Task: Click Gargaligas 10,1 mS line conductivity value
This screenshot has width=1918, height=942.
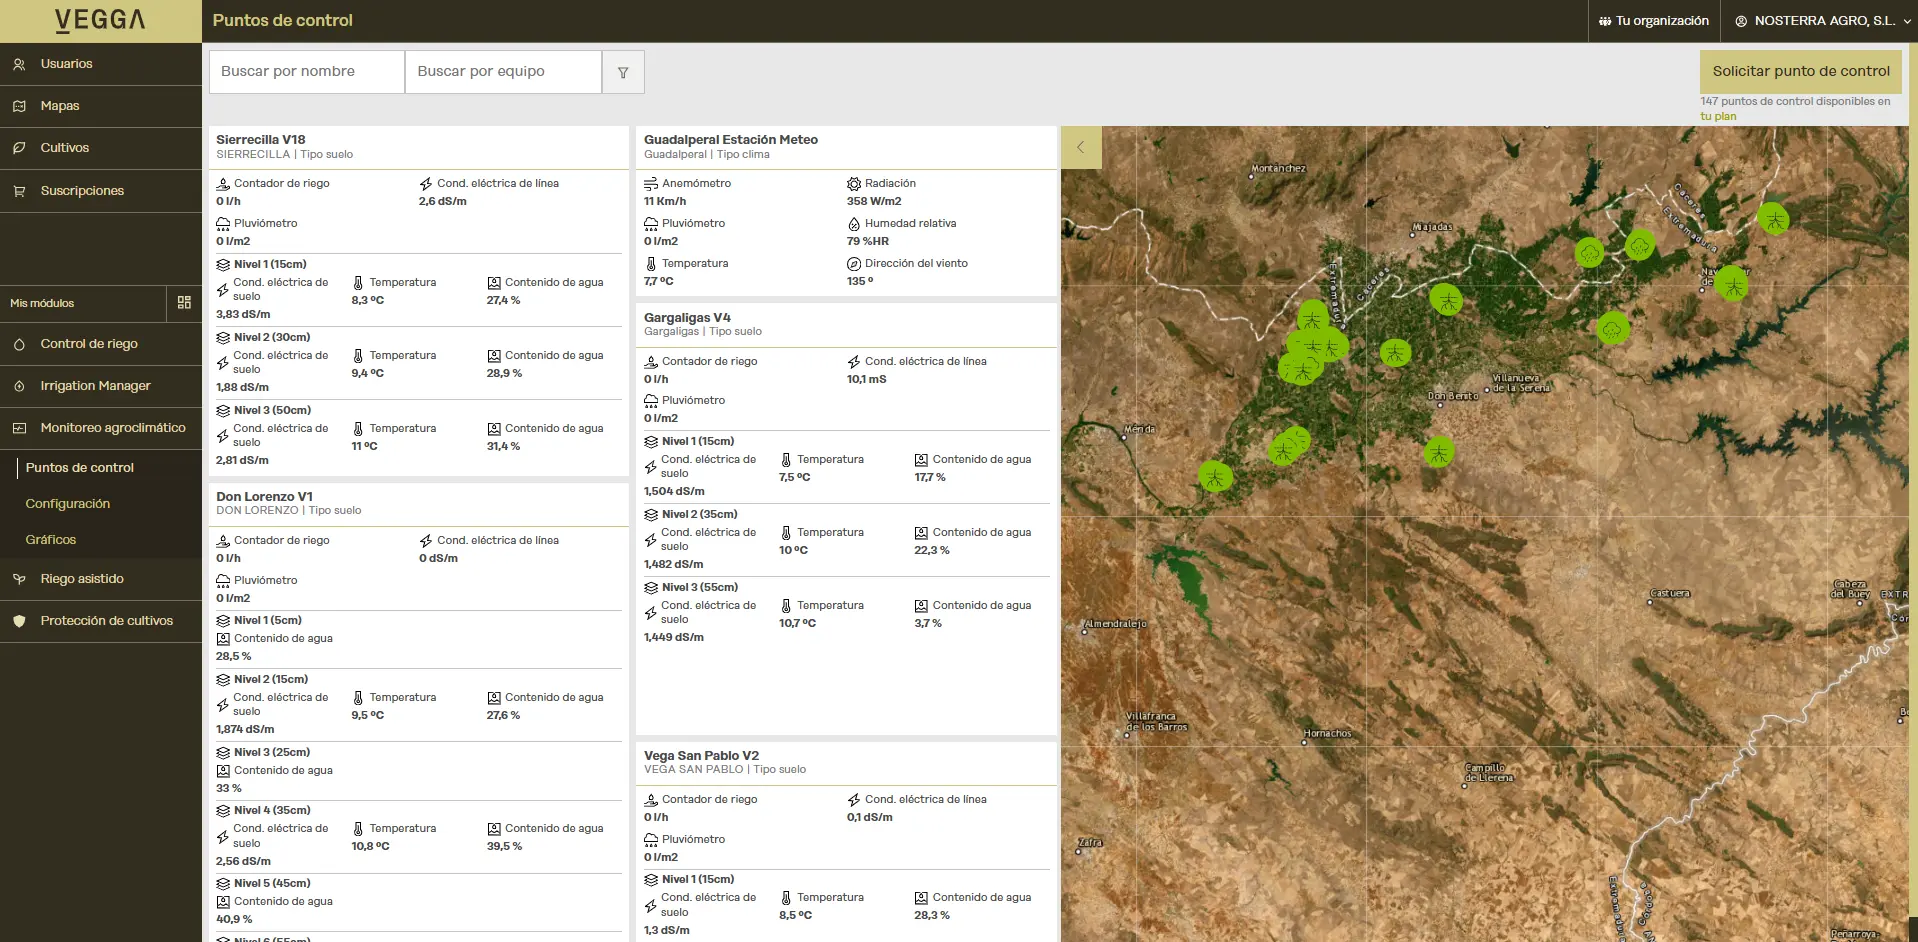Action: click(x=866, y=380)
